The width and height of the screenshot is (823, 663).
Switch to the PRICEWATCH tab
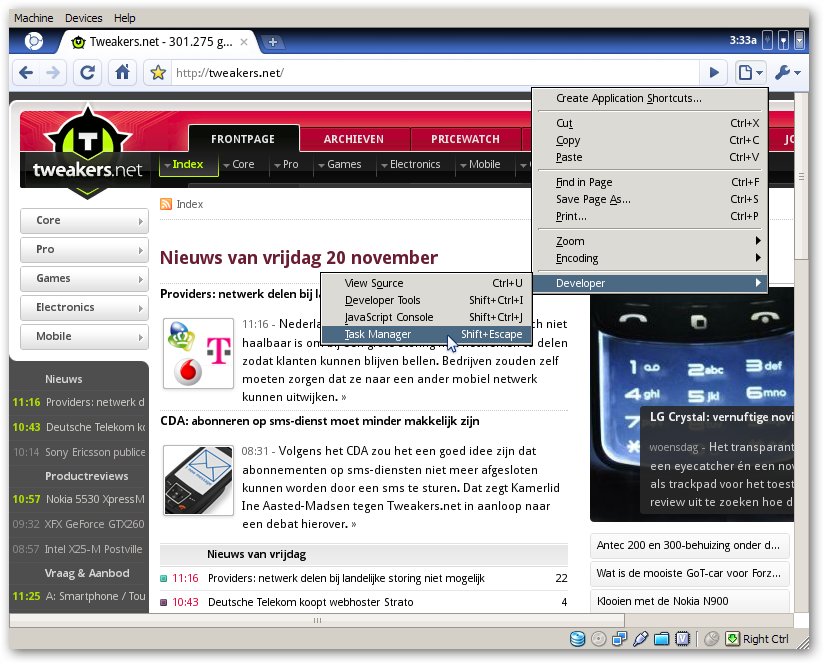click(x=466, y=139)
